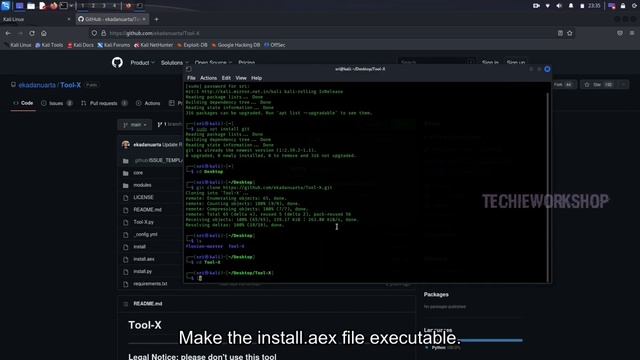Open README.md in the file list
Screen dimensions: 640x360
click(147, 209)
